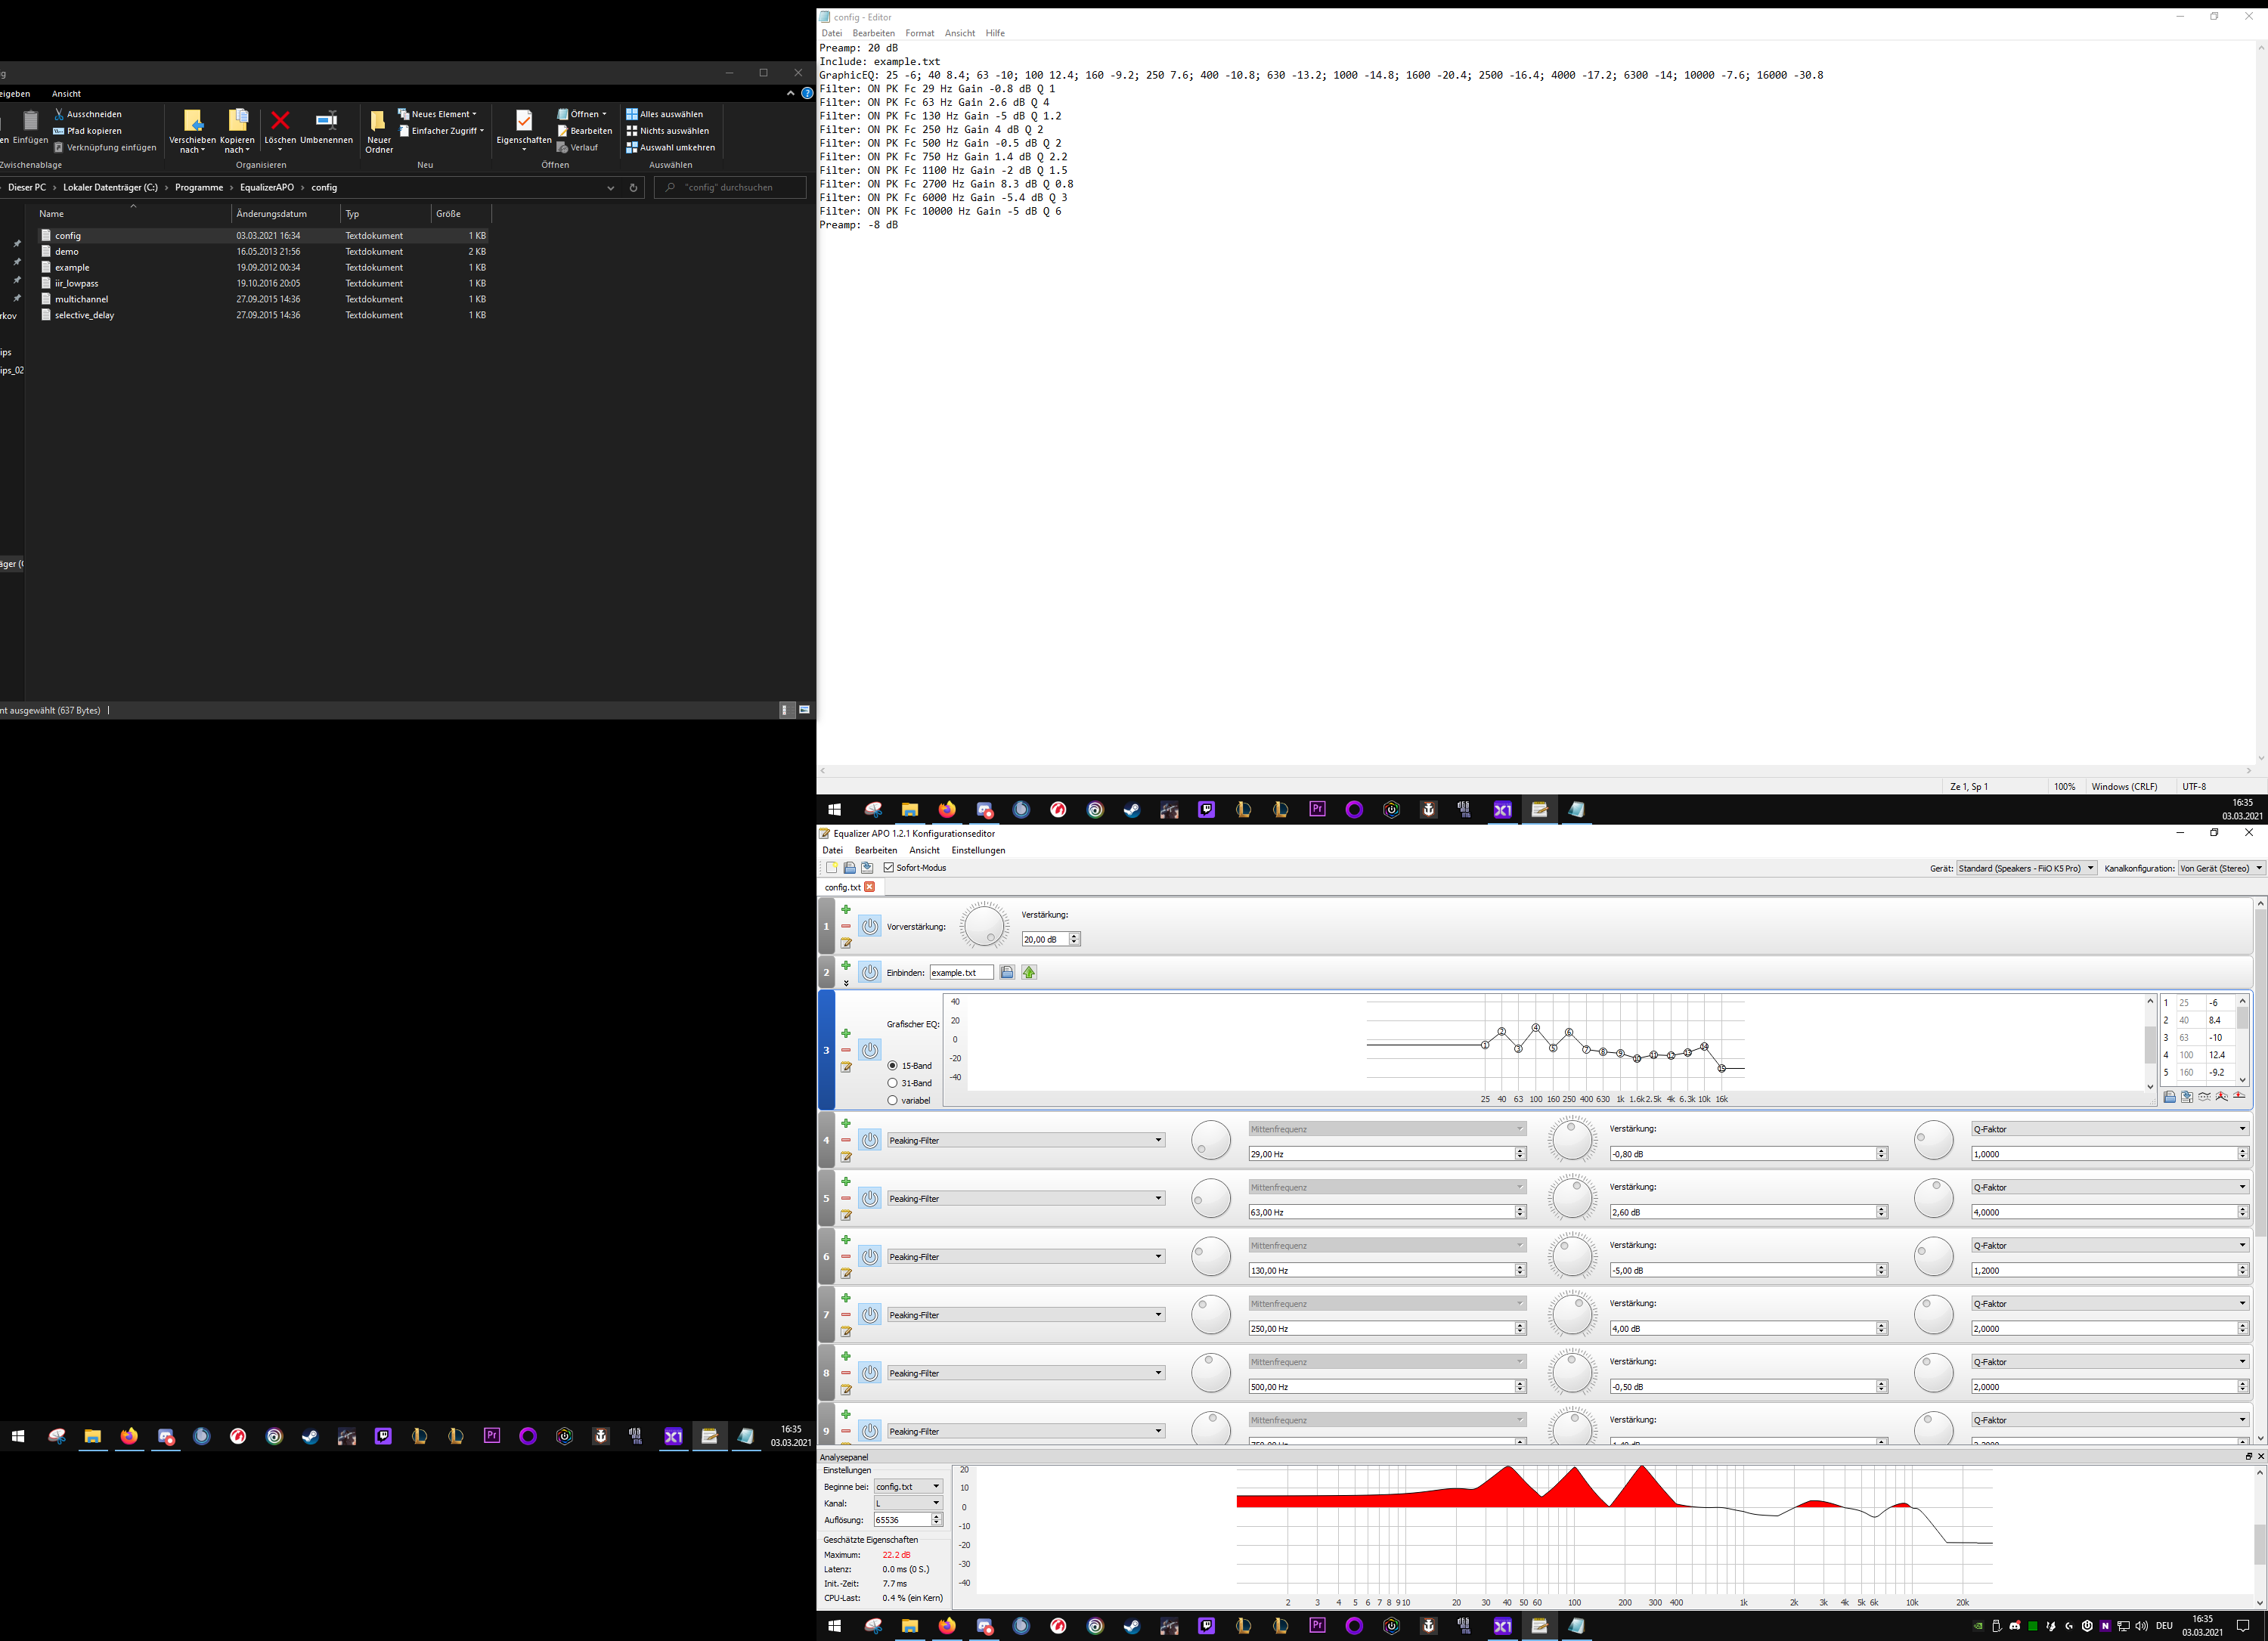Select the 31-Band radio option
The width and height of the screenshot is (2268, 1641).
point(893,1083)
